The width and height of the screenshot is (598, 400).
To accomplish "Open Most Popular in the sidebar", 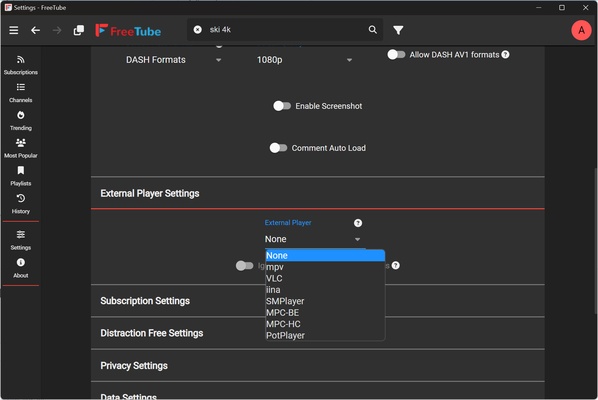I will tap(21, 148).
